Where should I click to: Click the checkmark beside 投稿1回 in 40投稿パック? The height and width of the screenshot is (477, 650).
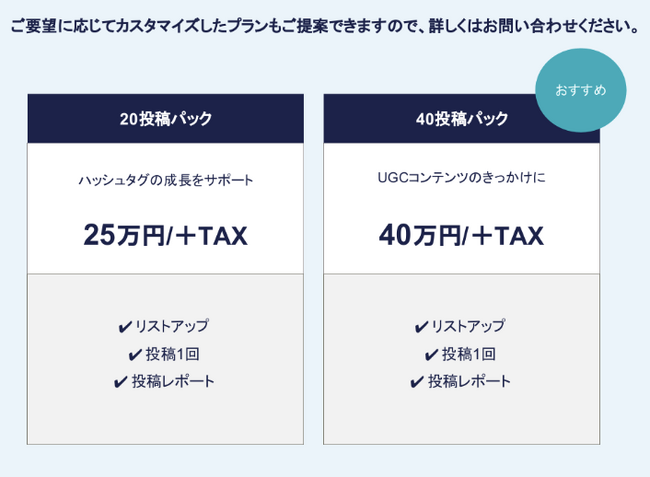pyautogui.click(x=431, y=355)
